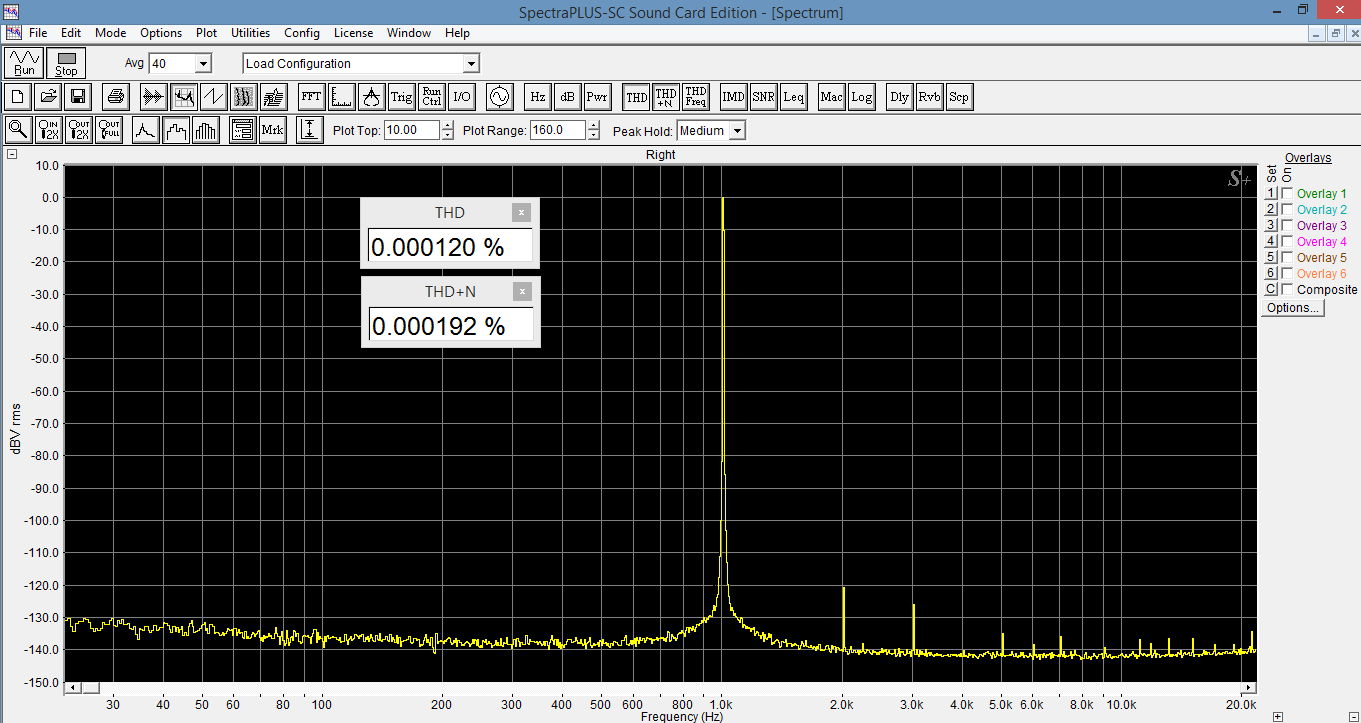Click the Save floppy disk icon
This screenshot has width=1361, height=723.
pyautogui.click(x=78, y=97)
